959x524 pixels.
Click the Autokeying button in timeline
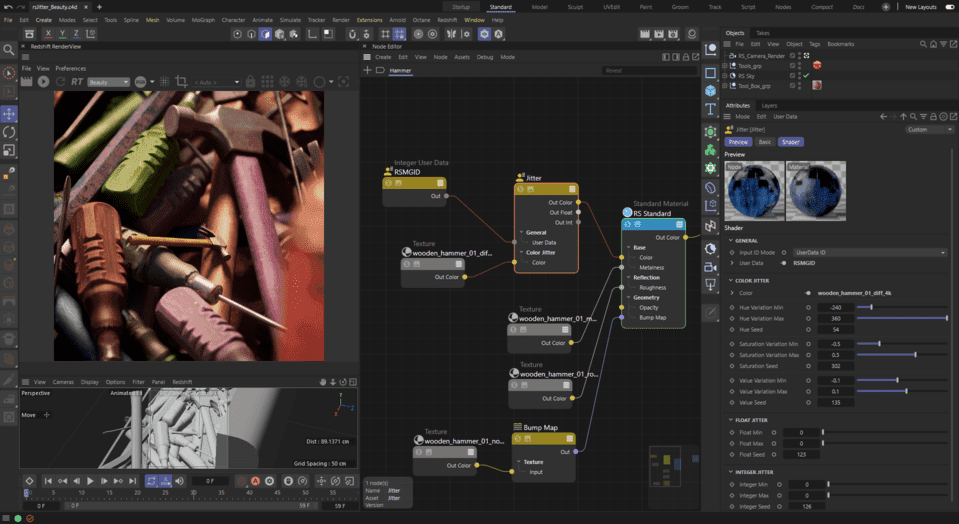pos(253,481)
